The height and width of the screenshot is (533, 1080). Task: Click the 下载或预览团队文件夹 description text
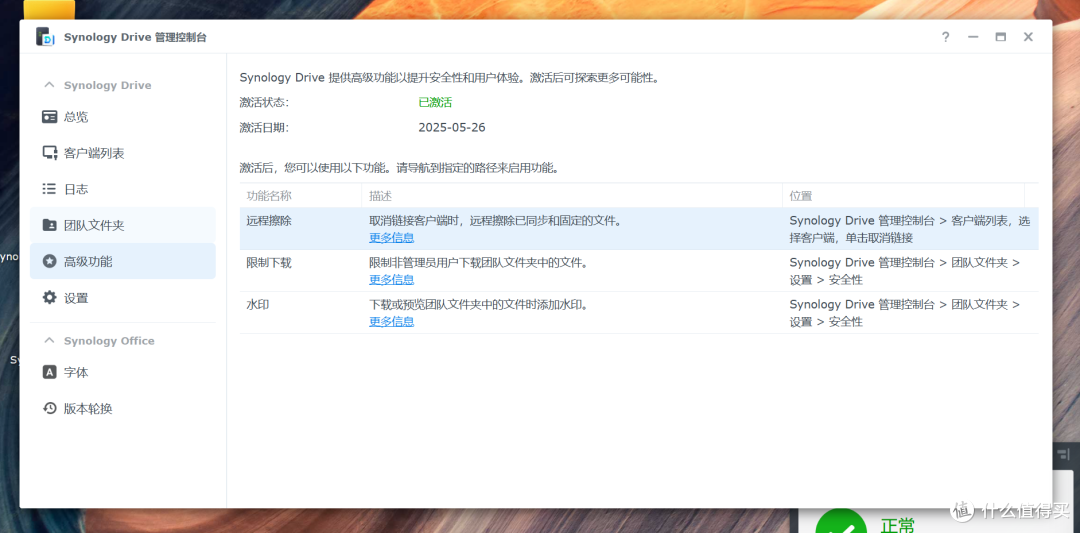479,304
